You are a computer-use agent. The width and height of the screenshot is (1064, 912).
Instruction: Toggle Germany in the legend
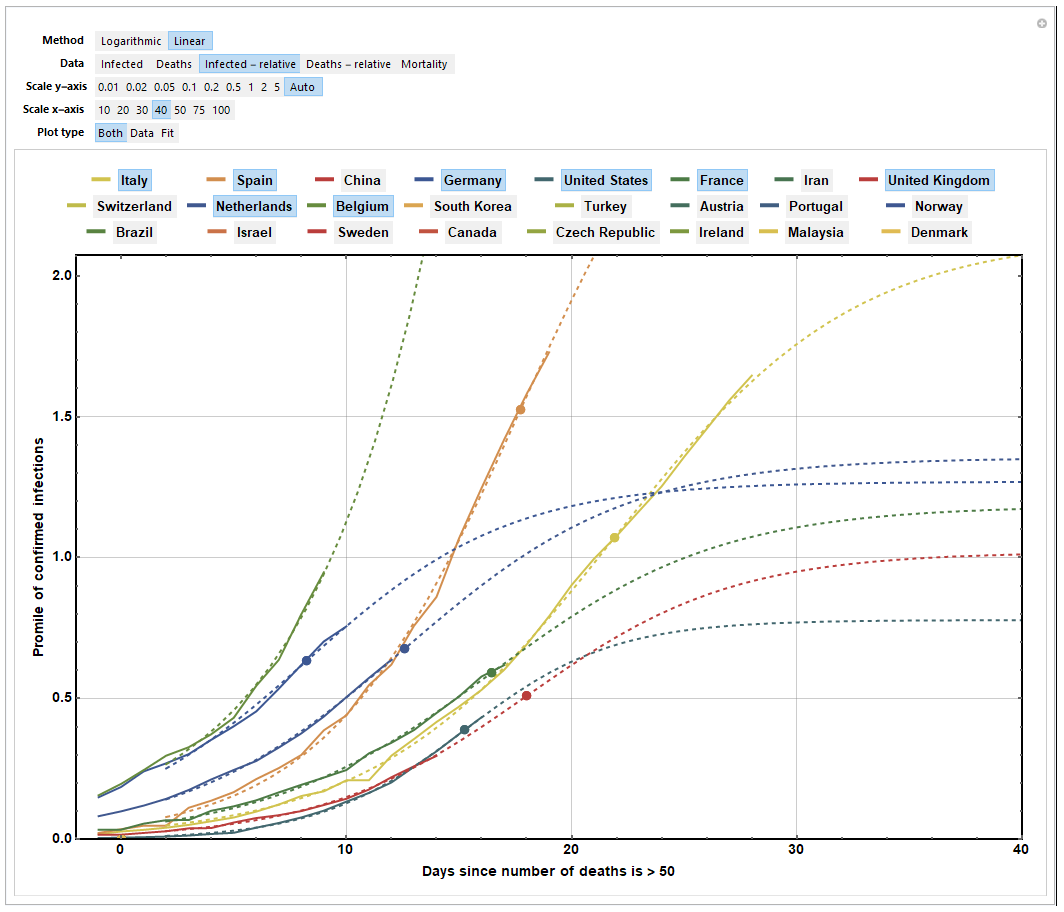[473, 180]
